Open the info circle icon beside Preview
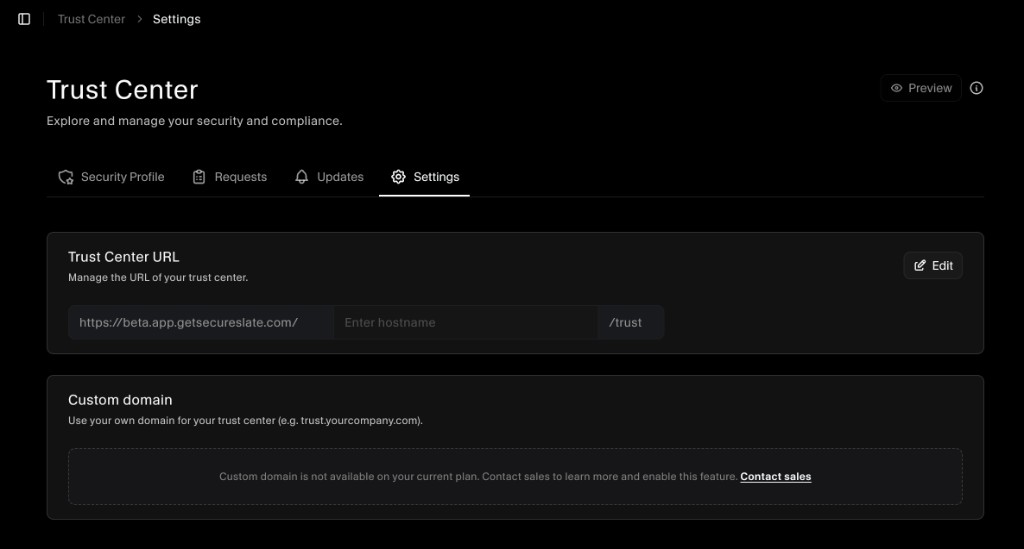The image size is (1024, 549). point(976,88)
